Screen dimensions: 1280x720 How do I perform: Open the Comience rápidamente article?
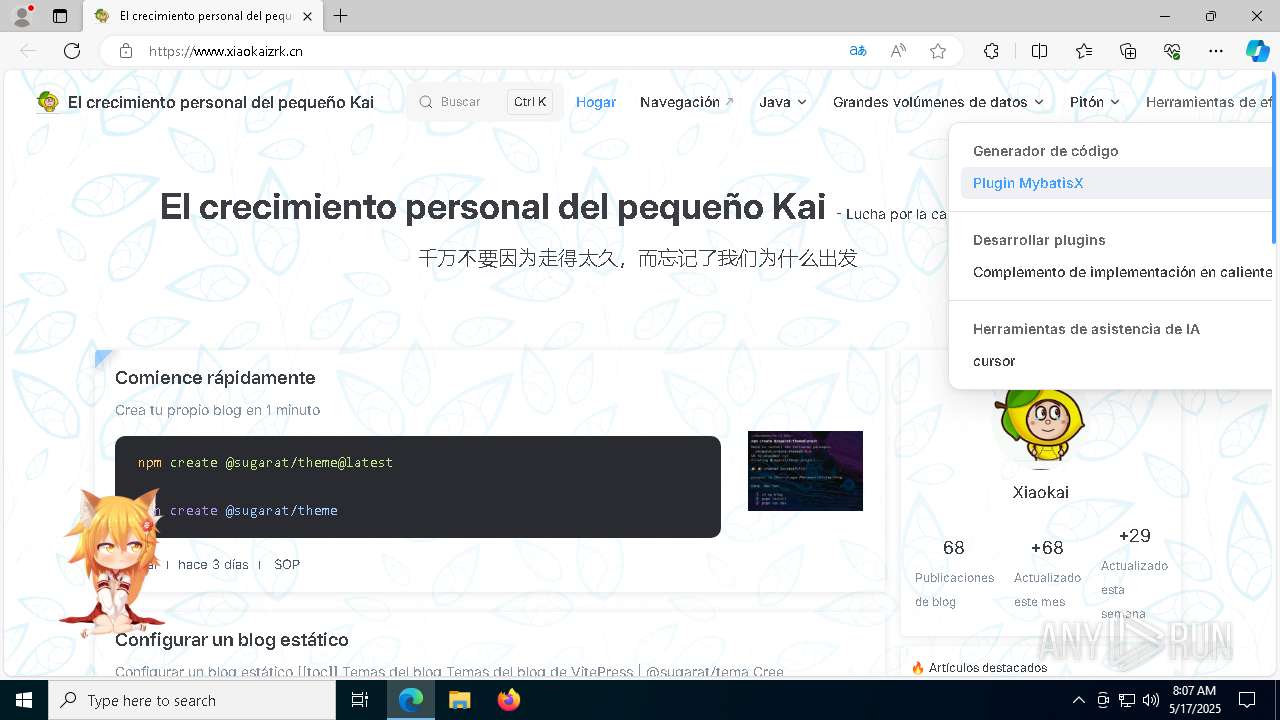pyautogui.click(x=215, y=378)
